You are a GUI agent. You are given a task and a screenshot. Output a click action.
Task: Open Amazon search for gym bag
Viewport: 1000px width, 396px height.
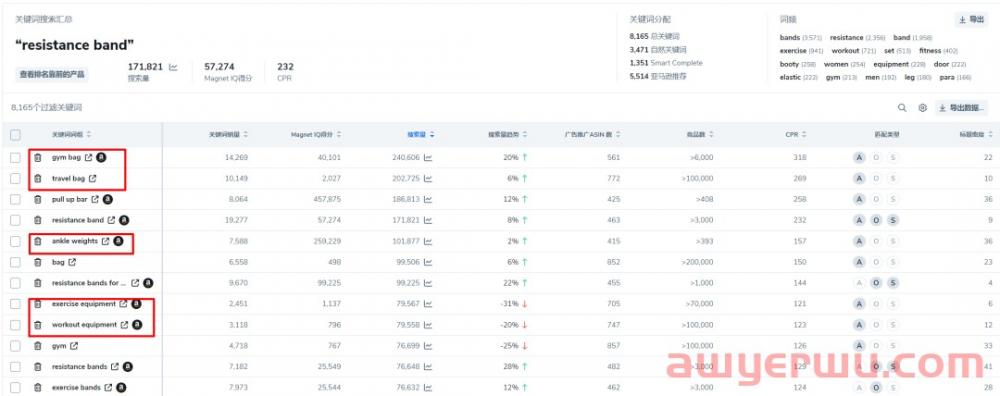[101, 158]
